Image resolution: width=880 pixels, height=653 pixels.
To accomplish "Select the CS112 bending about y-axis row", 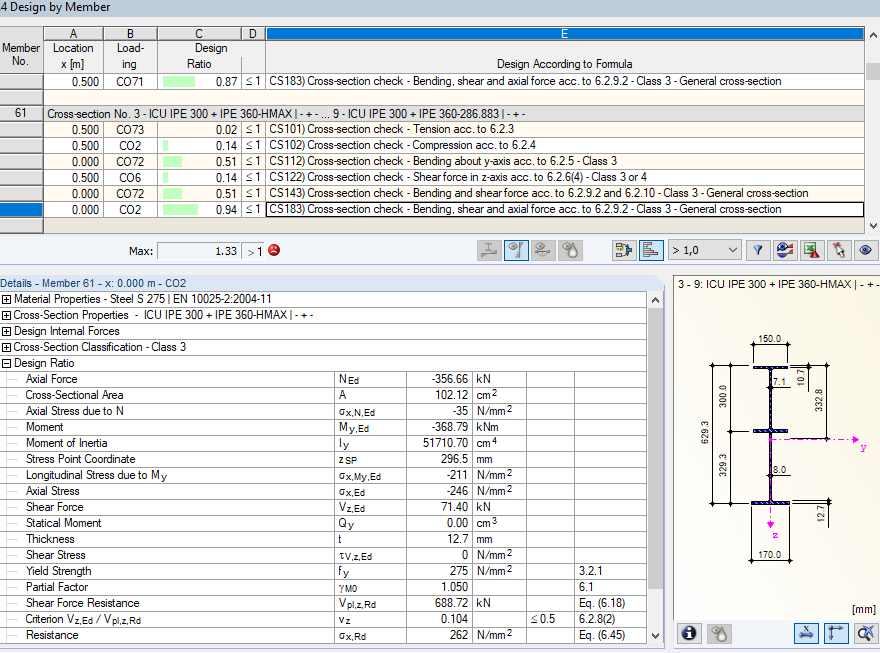I will pos(564,161).
